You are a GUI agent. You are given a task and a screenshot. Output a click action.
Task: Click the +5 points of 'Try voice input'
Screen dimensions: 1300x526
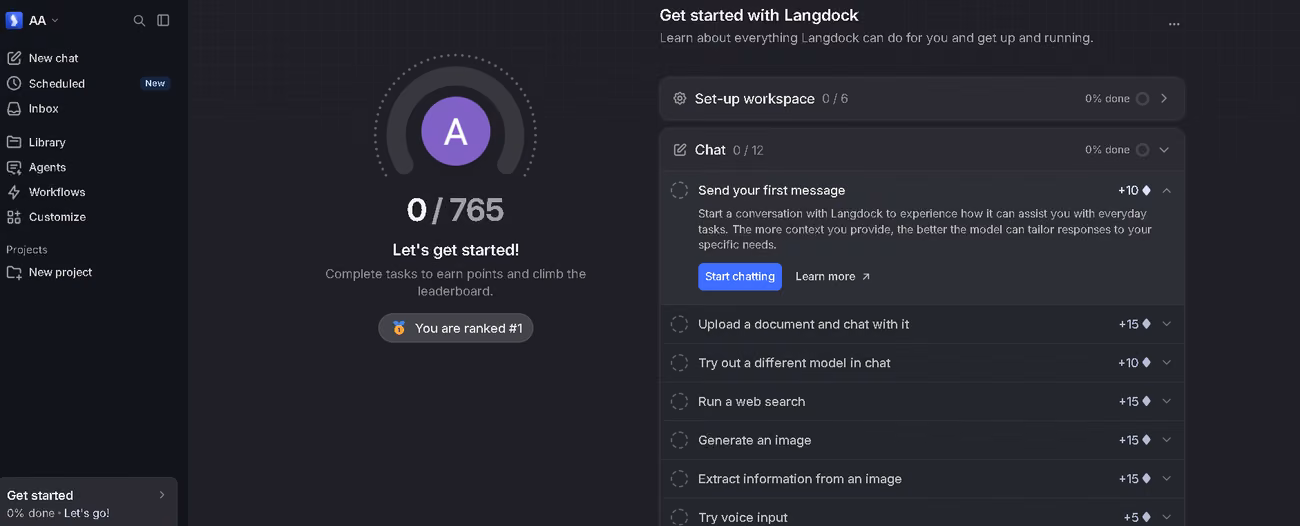click(1138, 517)
